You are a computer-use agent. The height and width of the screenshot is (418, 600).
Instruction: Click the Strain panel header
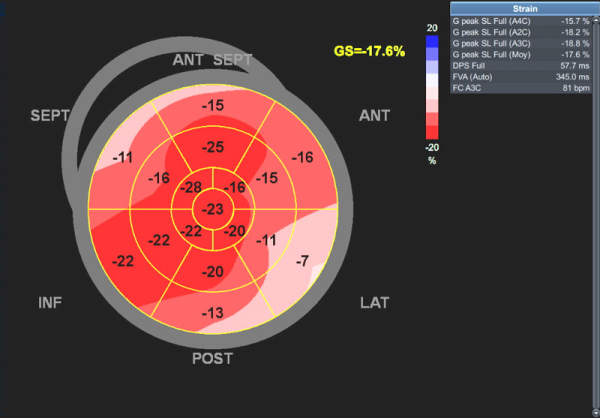pyautogui.click(x=523, y=8)
